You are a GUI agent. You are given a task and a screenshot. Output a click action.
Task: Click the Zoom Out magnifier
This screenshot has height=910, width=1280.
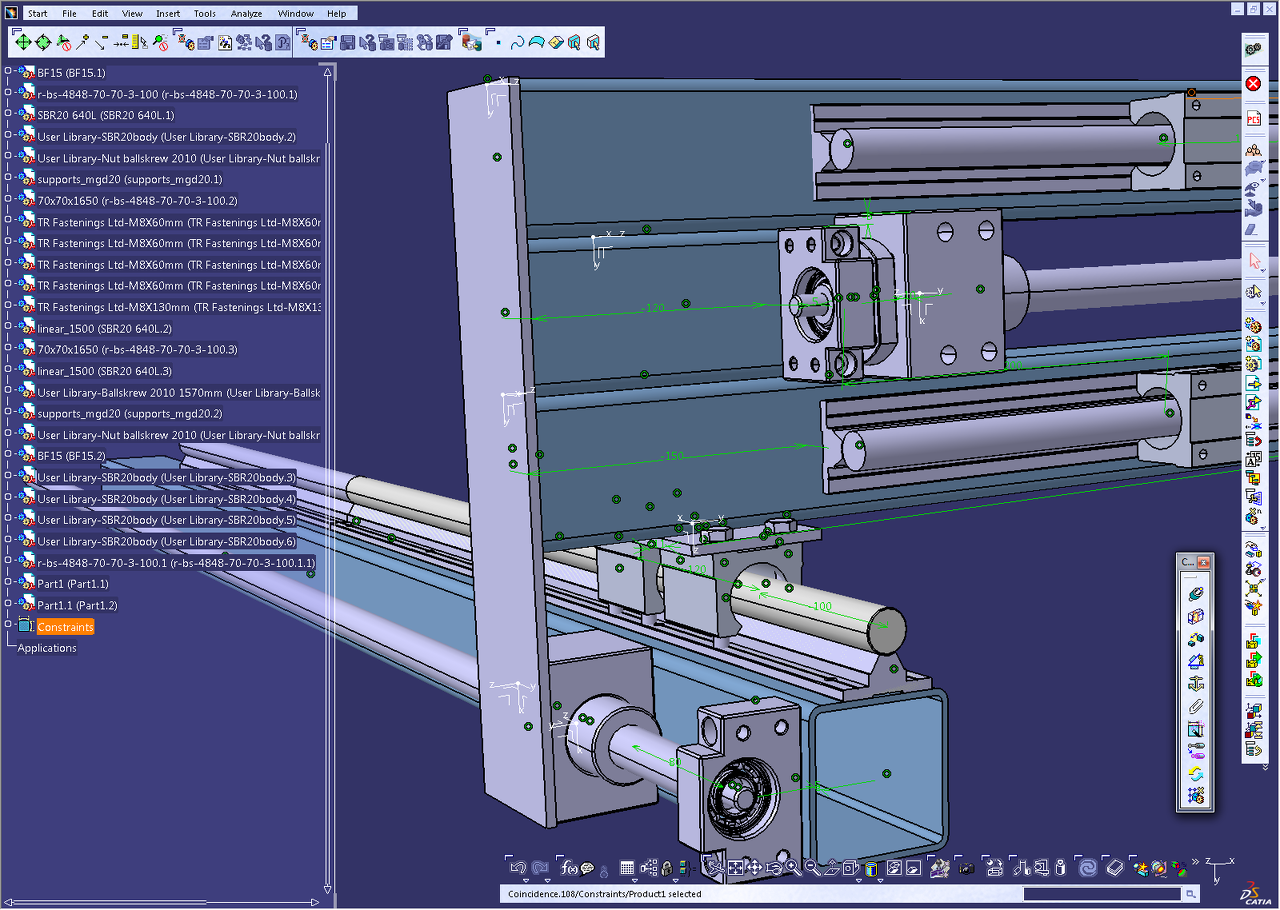pos(812,867)
